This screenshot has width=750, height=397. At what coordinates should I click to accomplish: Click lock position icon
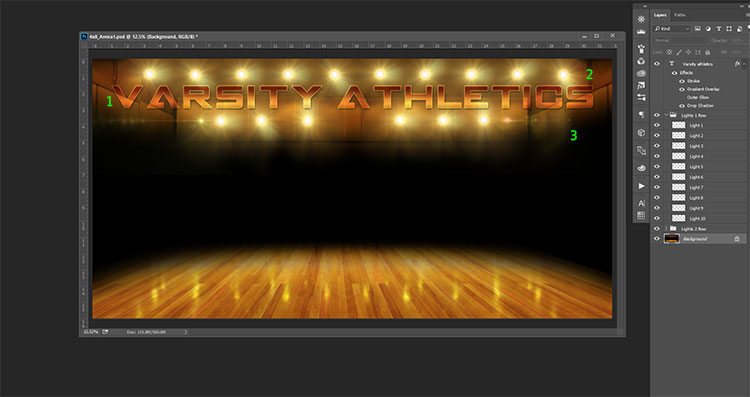tap(689, 52)
